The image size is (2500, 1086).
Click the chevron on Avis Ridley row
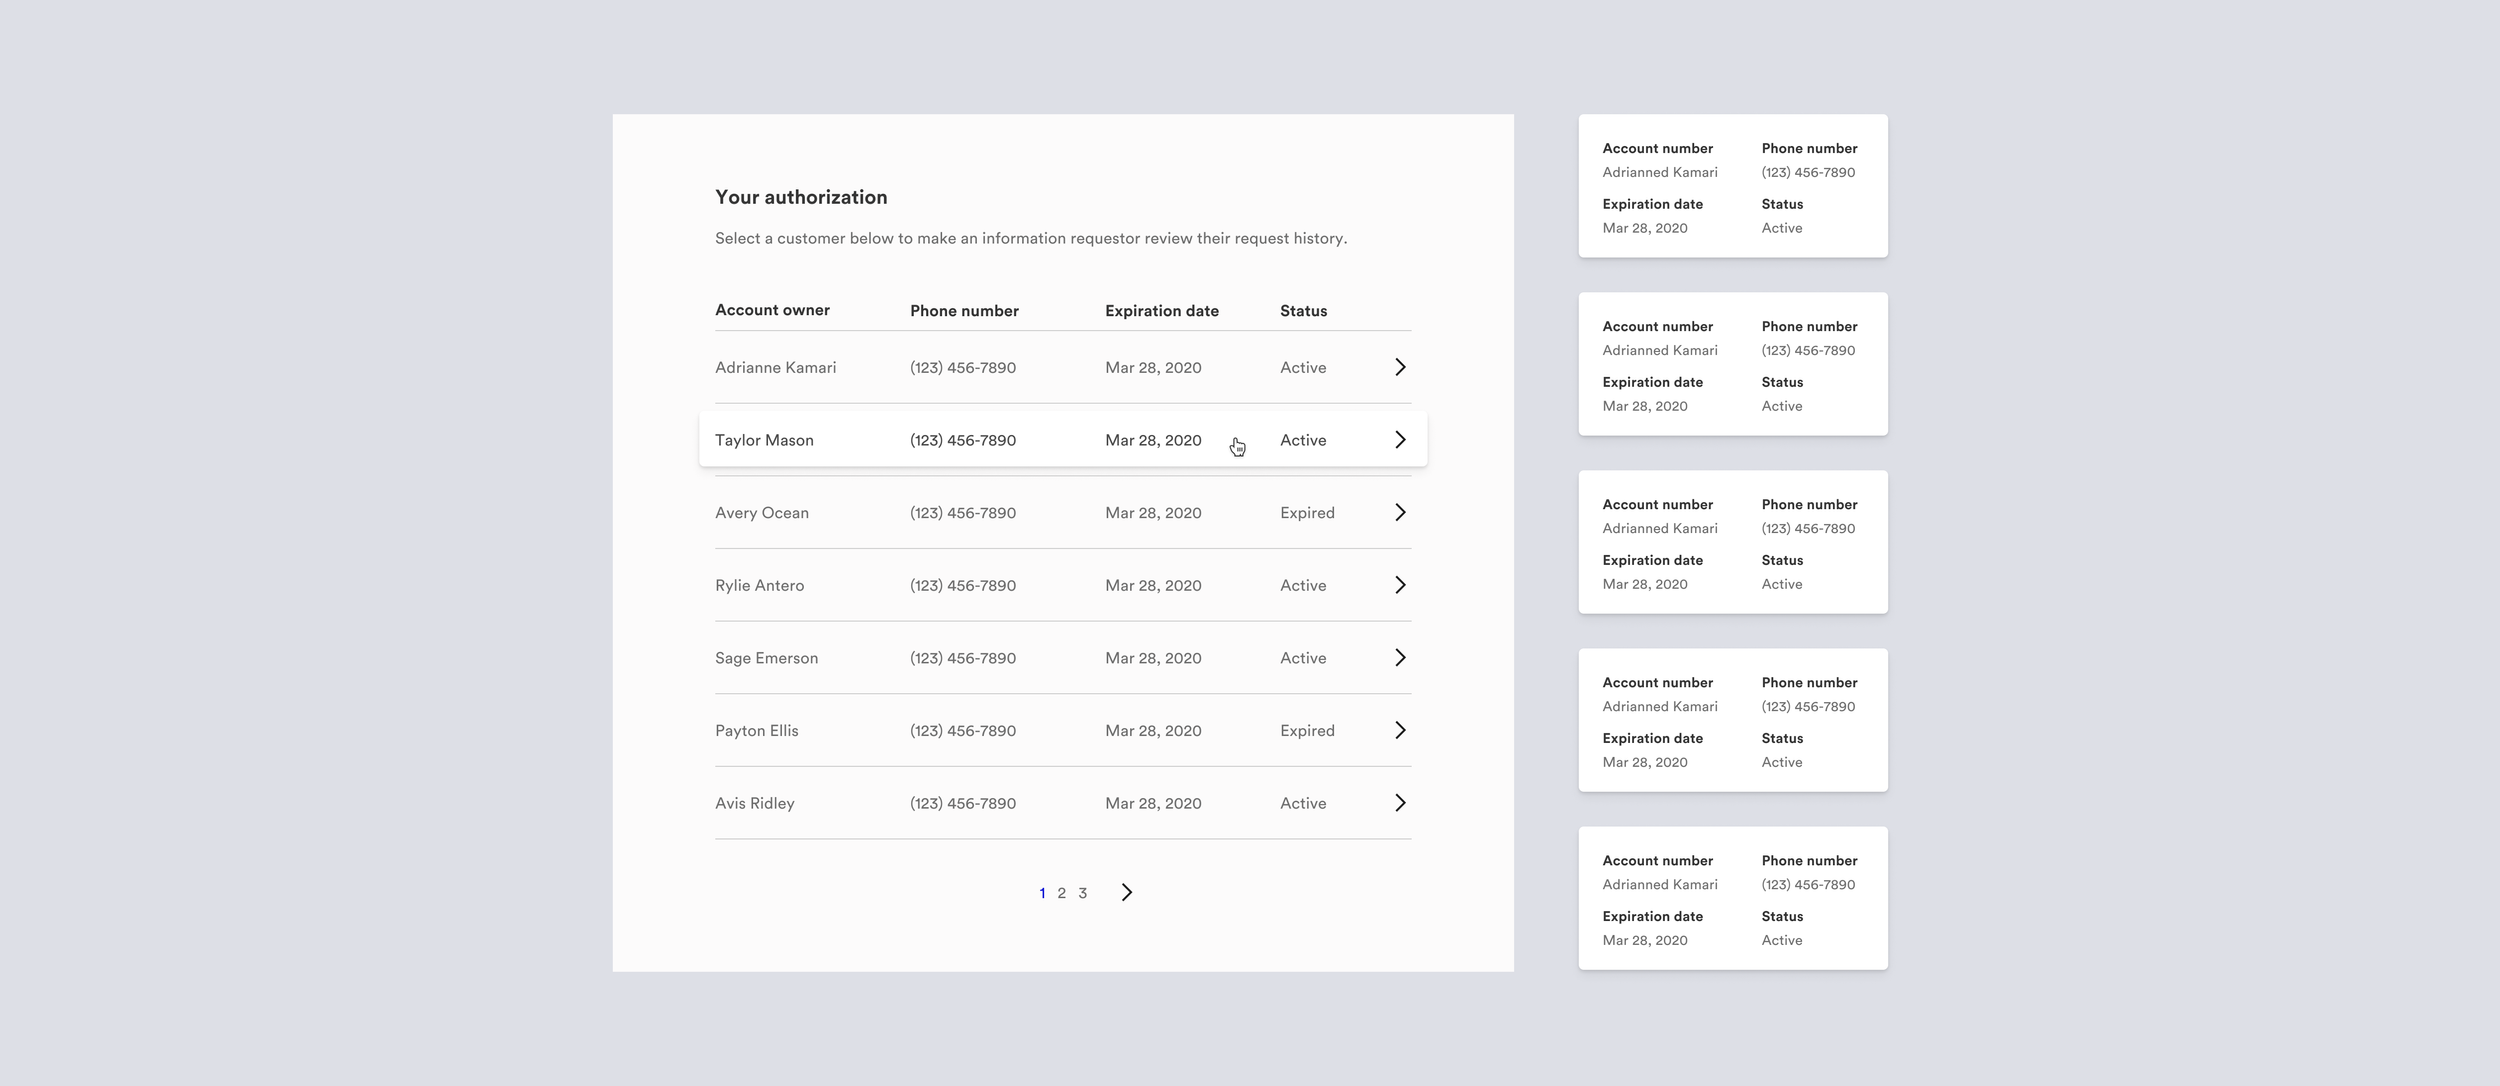point(1400,803)
